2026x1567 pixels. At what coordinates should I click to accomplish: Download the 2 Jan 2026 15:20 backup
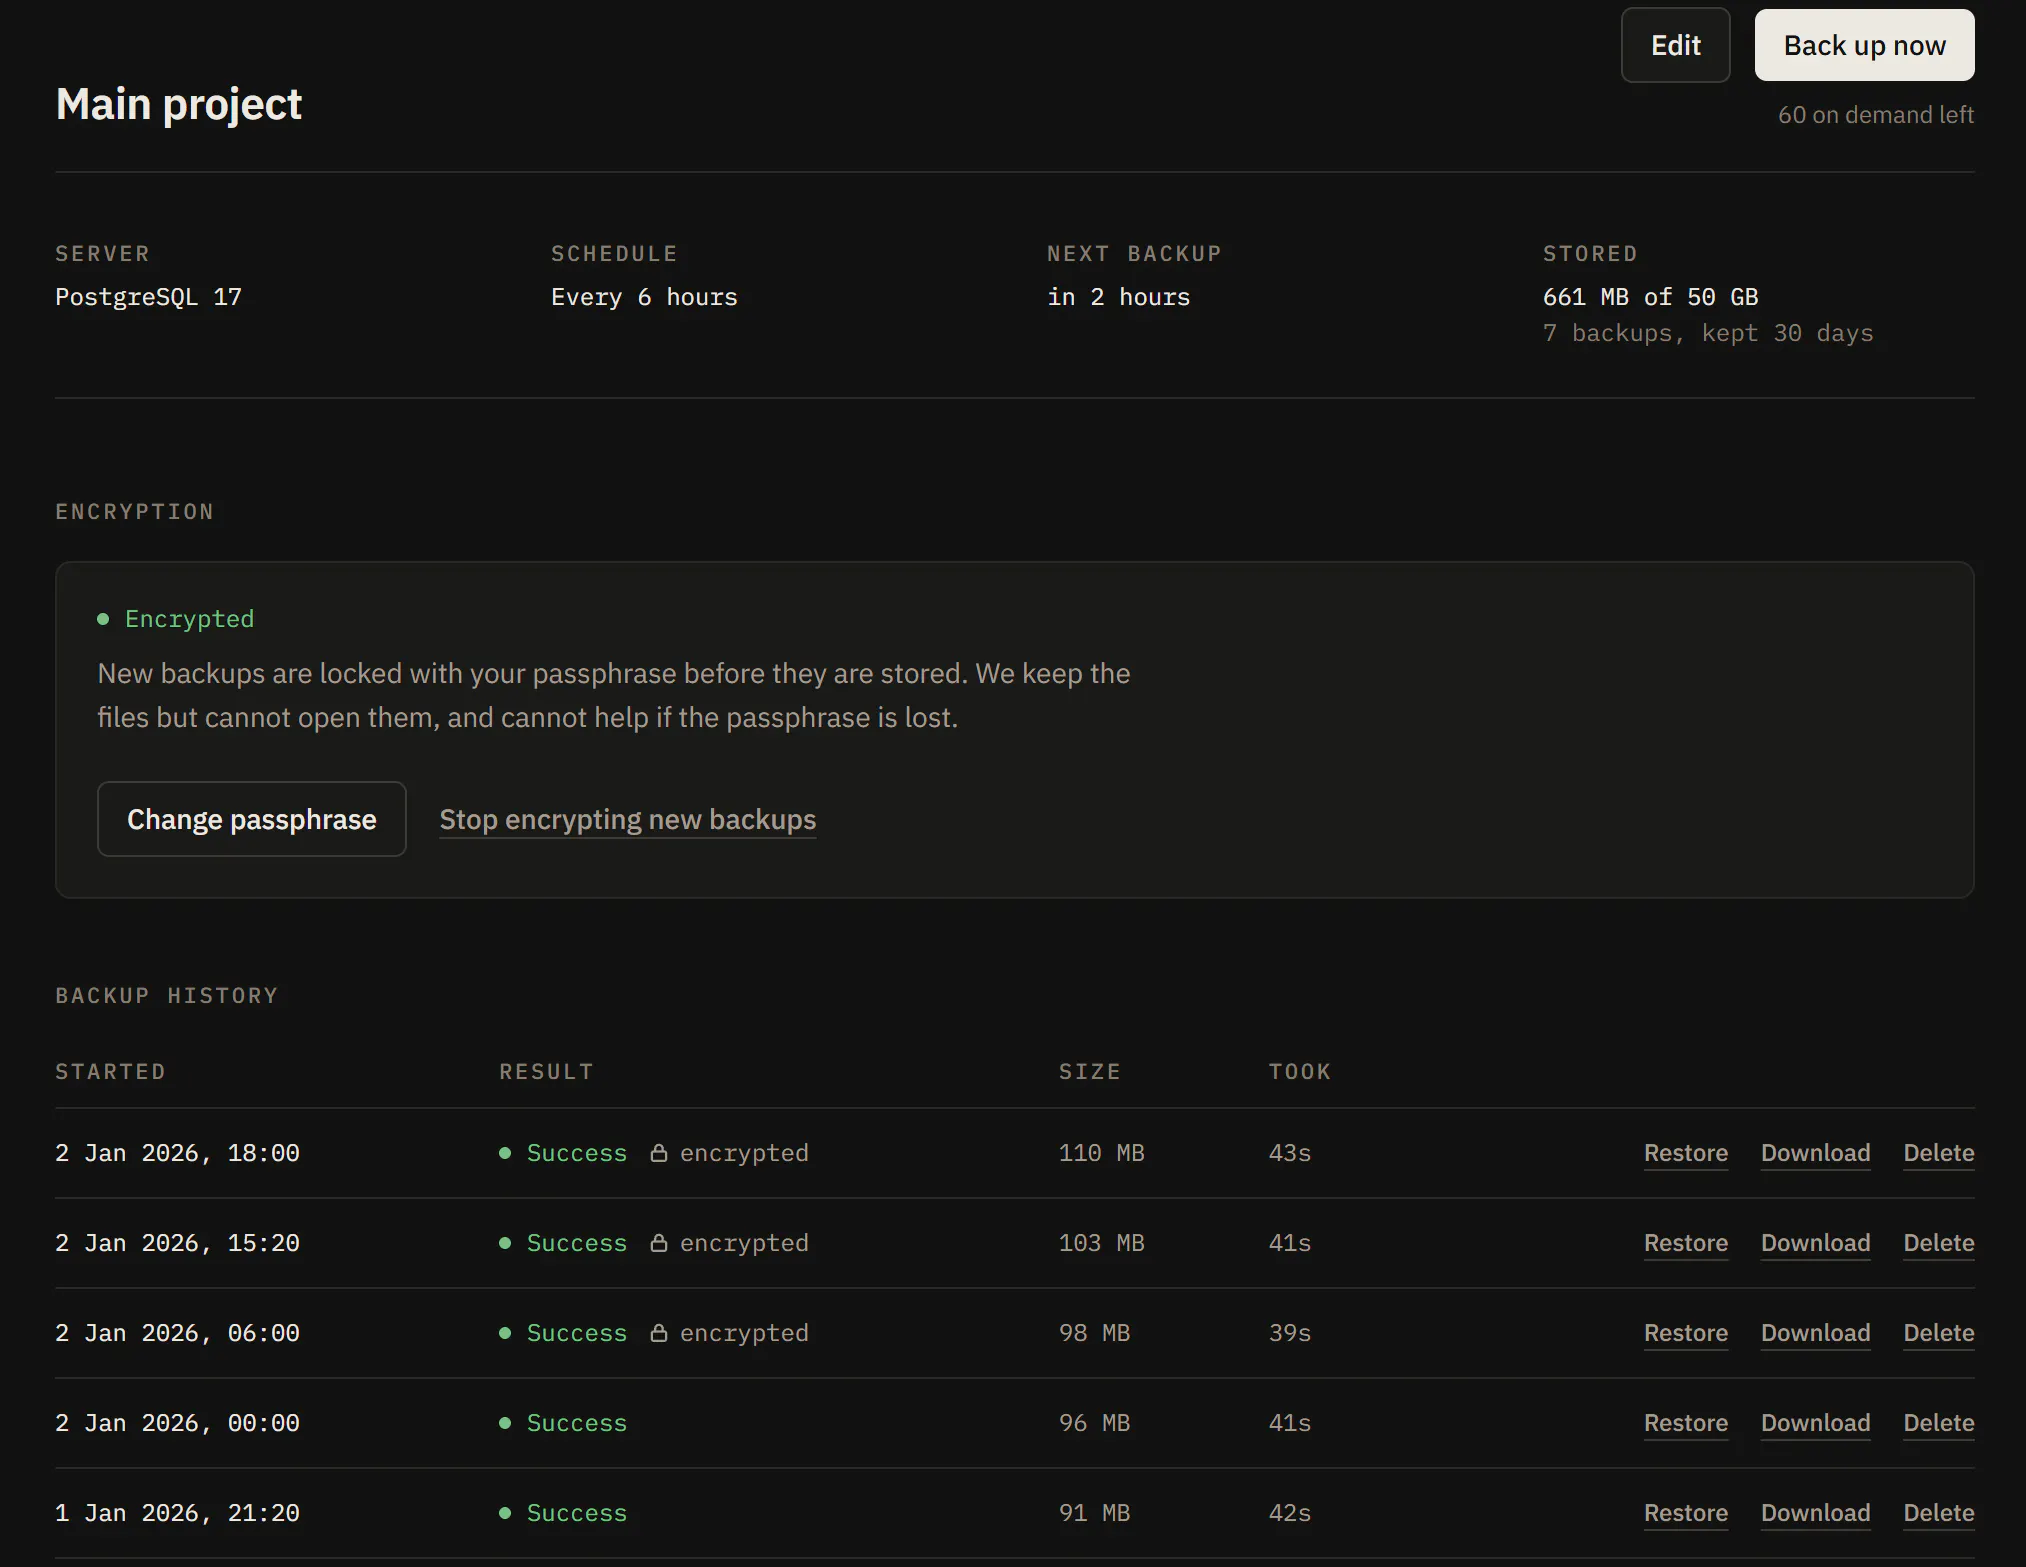(1815, 1243)
